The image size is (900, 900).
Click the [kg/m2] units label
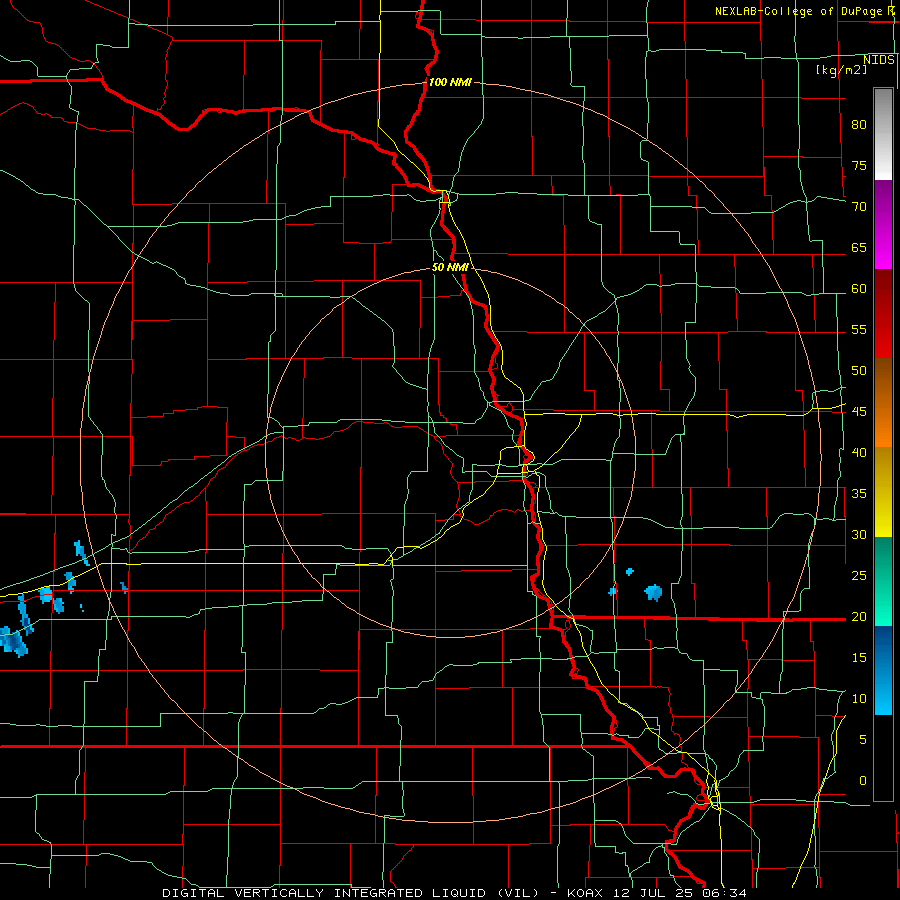[841, 70]
